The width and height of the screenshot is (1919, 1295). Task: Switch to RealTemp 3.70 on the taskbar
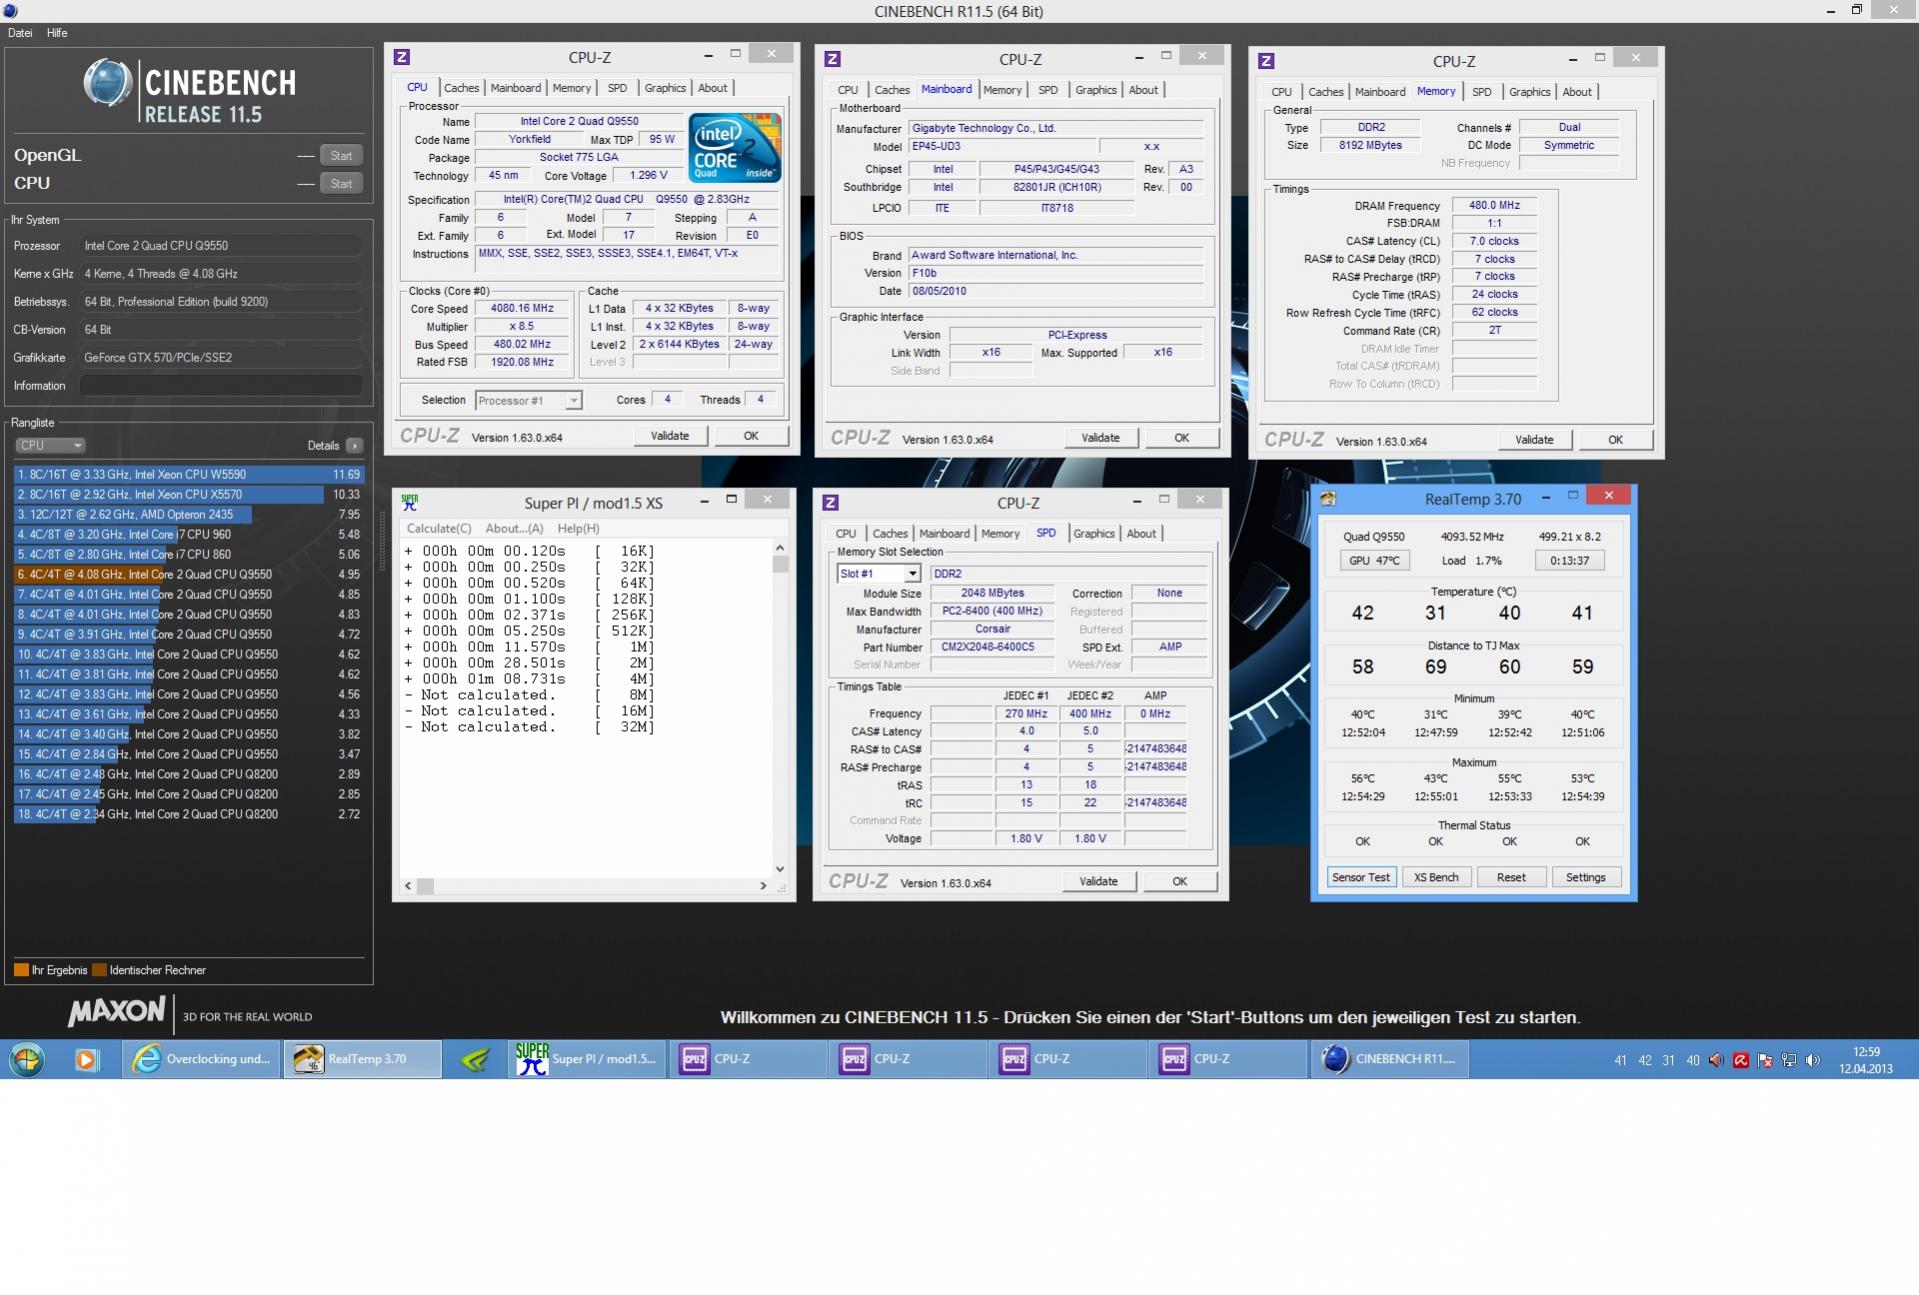(x=363, y=1059)
